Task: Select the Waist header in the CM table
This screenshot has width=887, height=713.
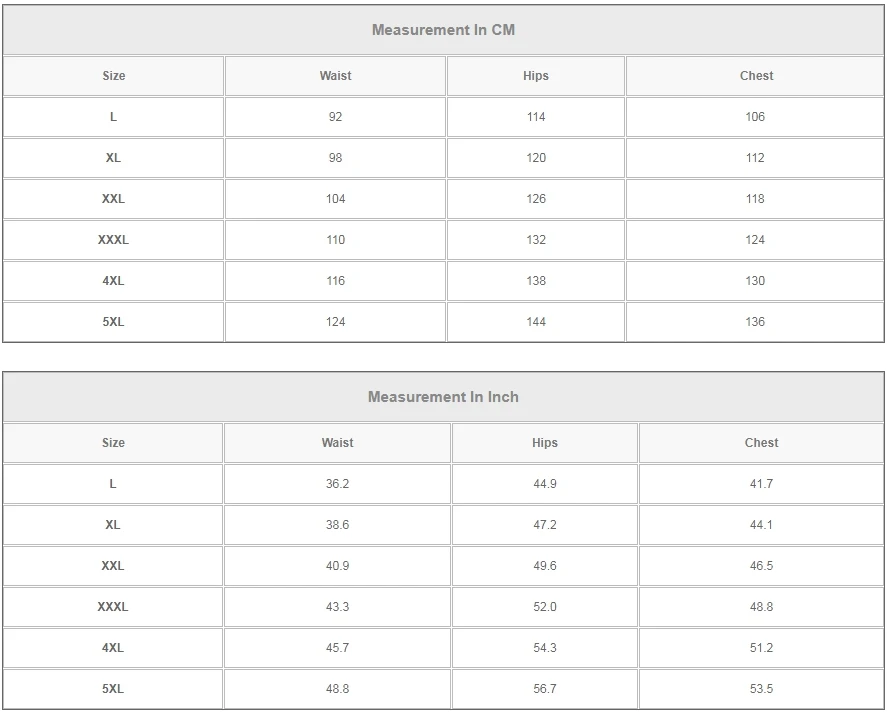Action: [x=335, y=76]
